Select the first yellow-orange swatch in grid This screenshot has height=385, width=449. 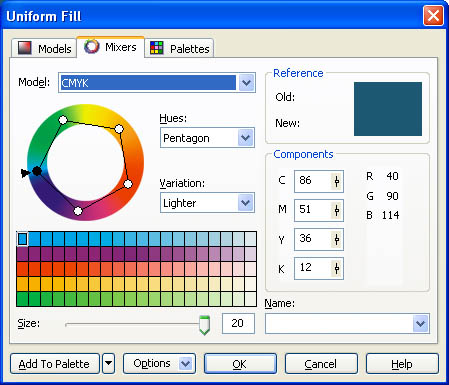tap(22, 284)
